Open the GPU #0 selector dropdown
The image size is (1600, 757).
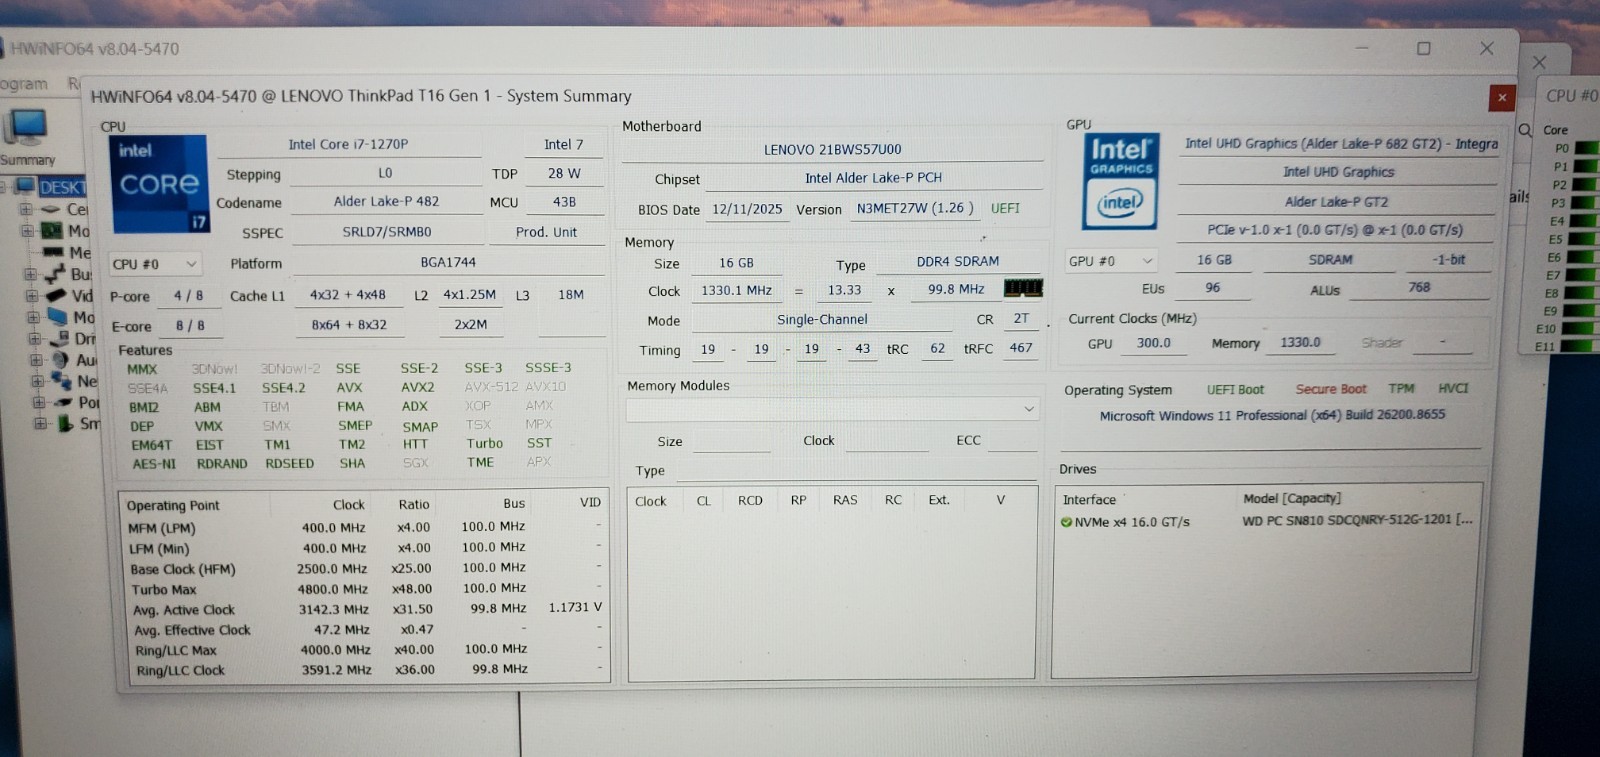pyautogui.click(x=1112, y=261)
